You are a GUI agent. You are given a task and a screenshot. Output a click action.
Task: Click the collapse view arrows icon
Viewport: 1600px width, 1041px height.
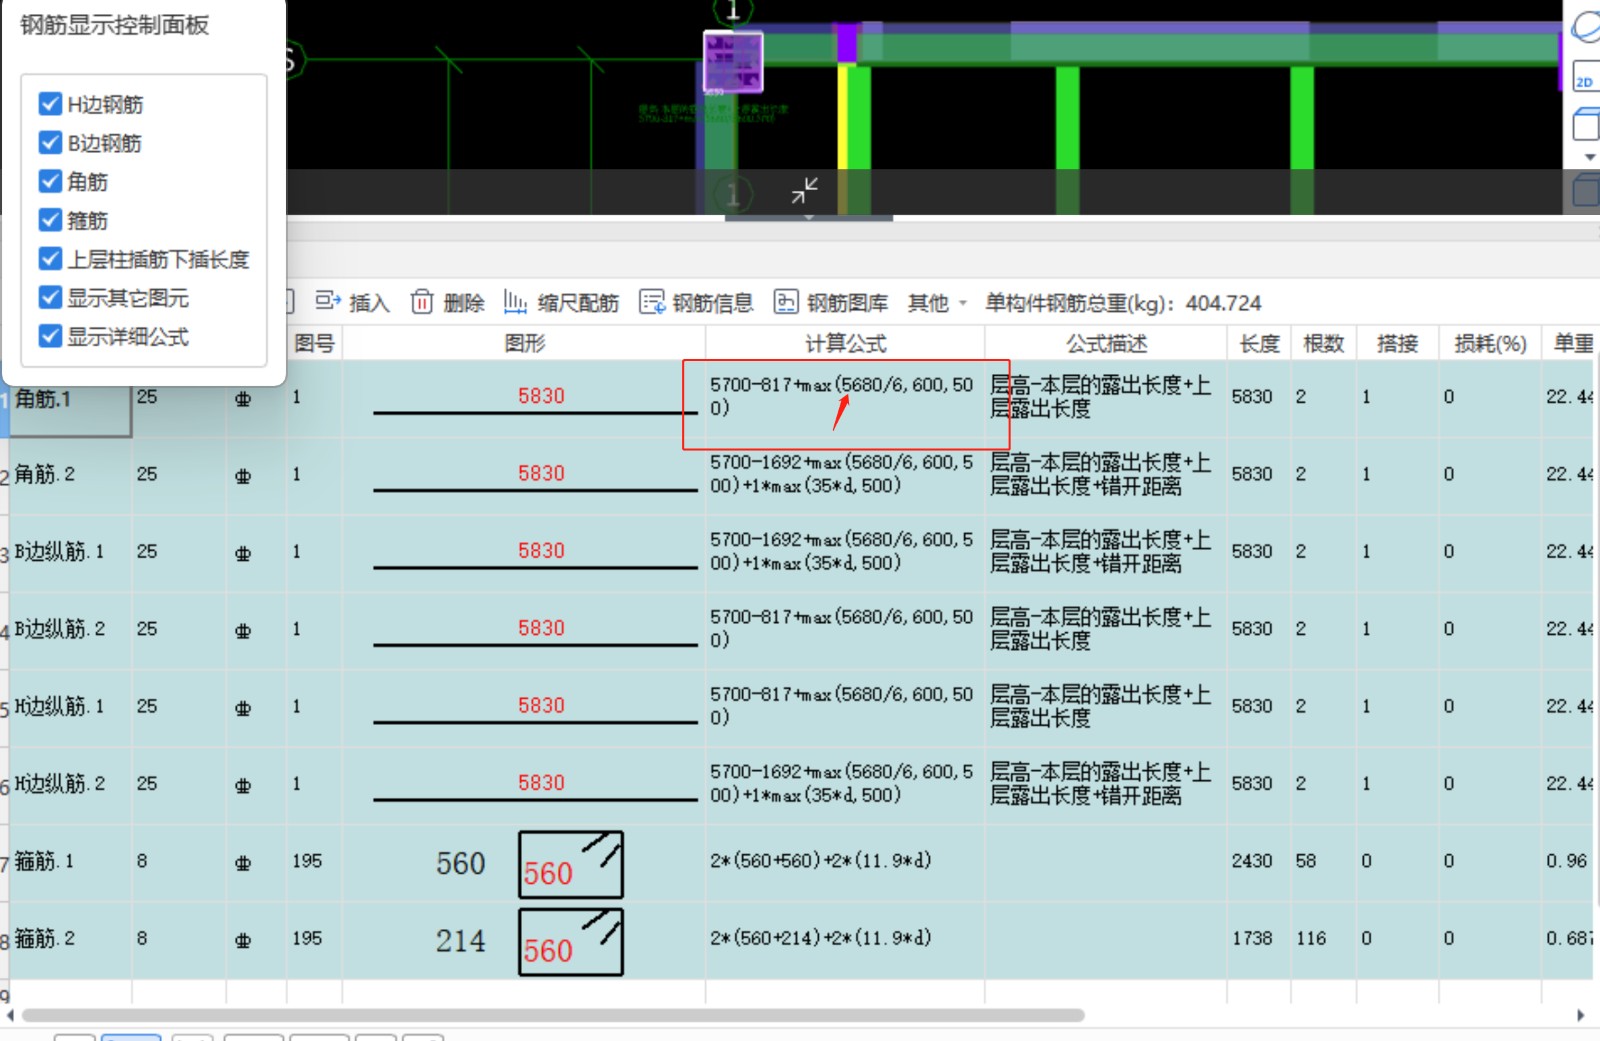click(805, 190)
